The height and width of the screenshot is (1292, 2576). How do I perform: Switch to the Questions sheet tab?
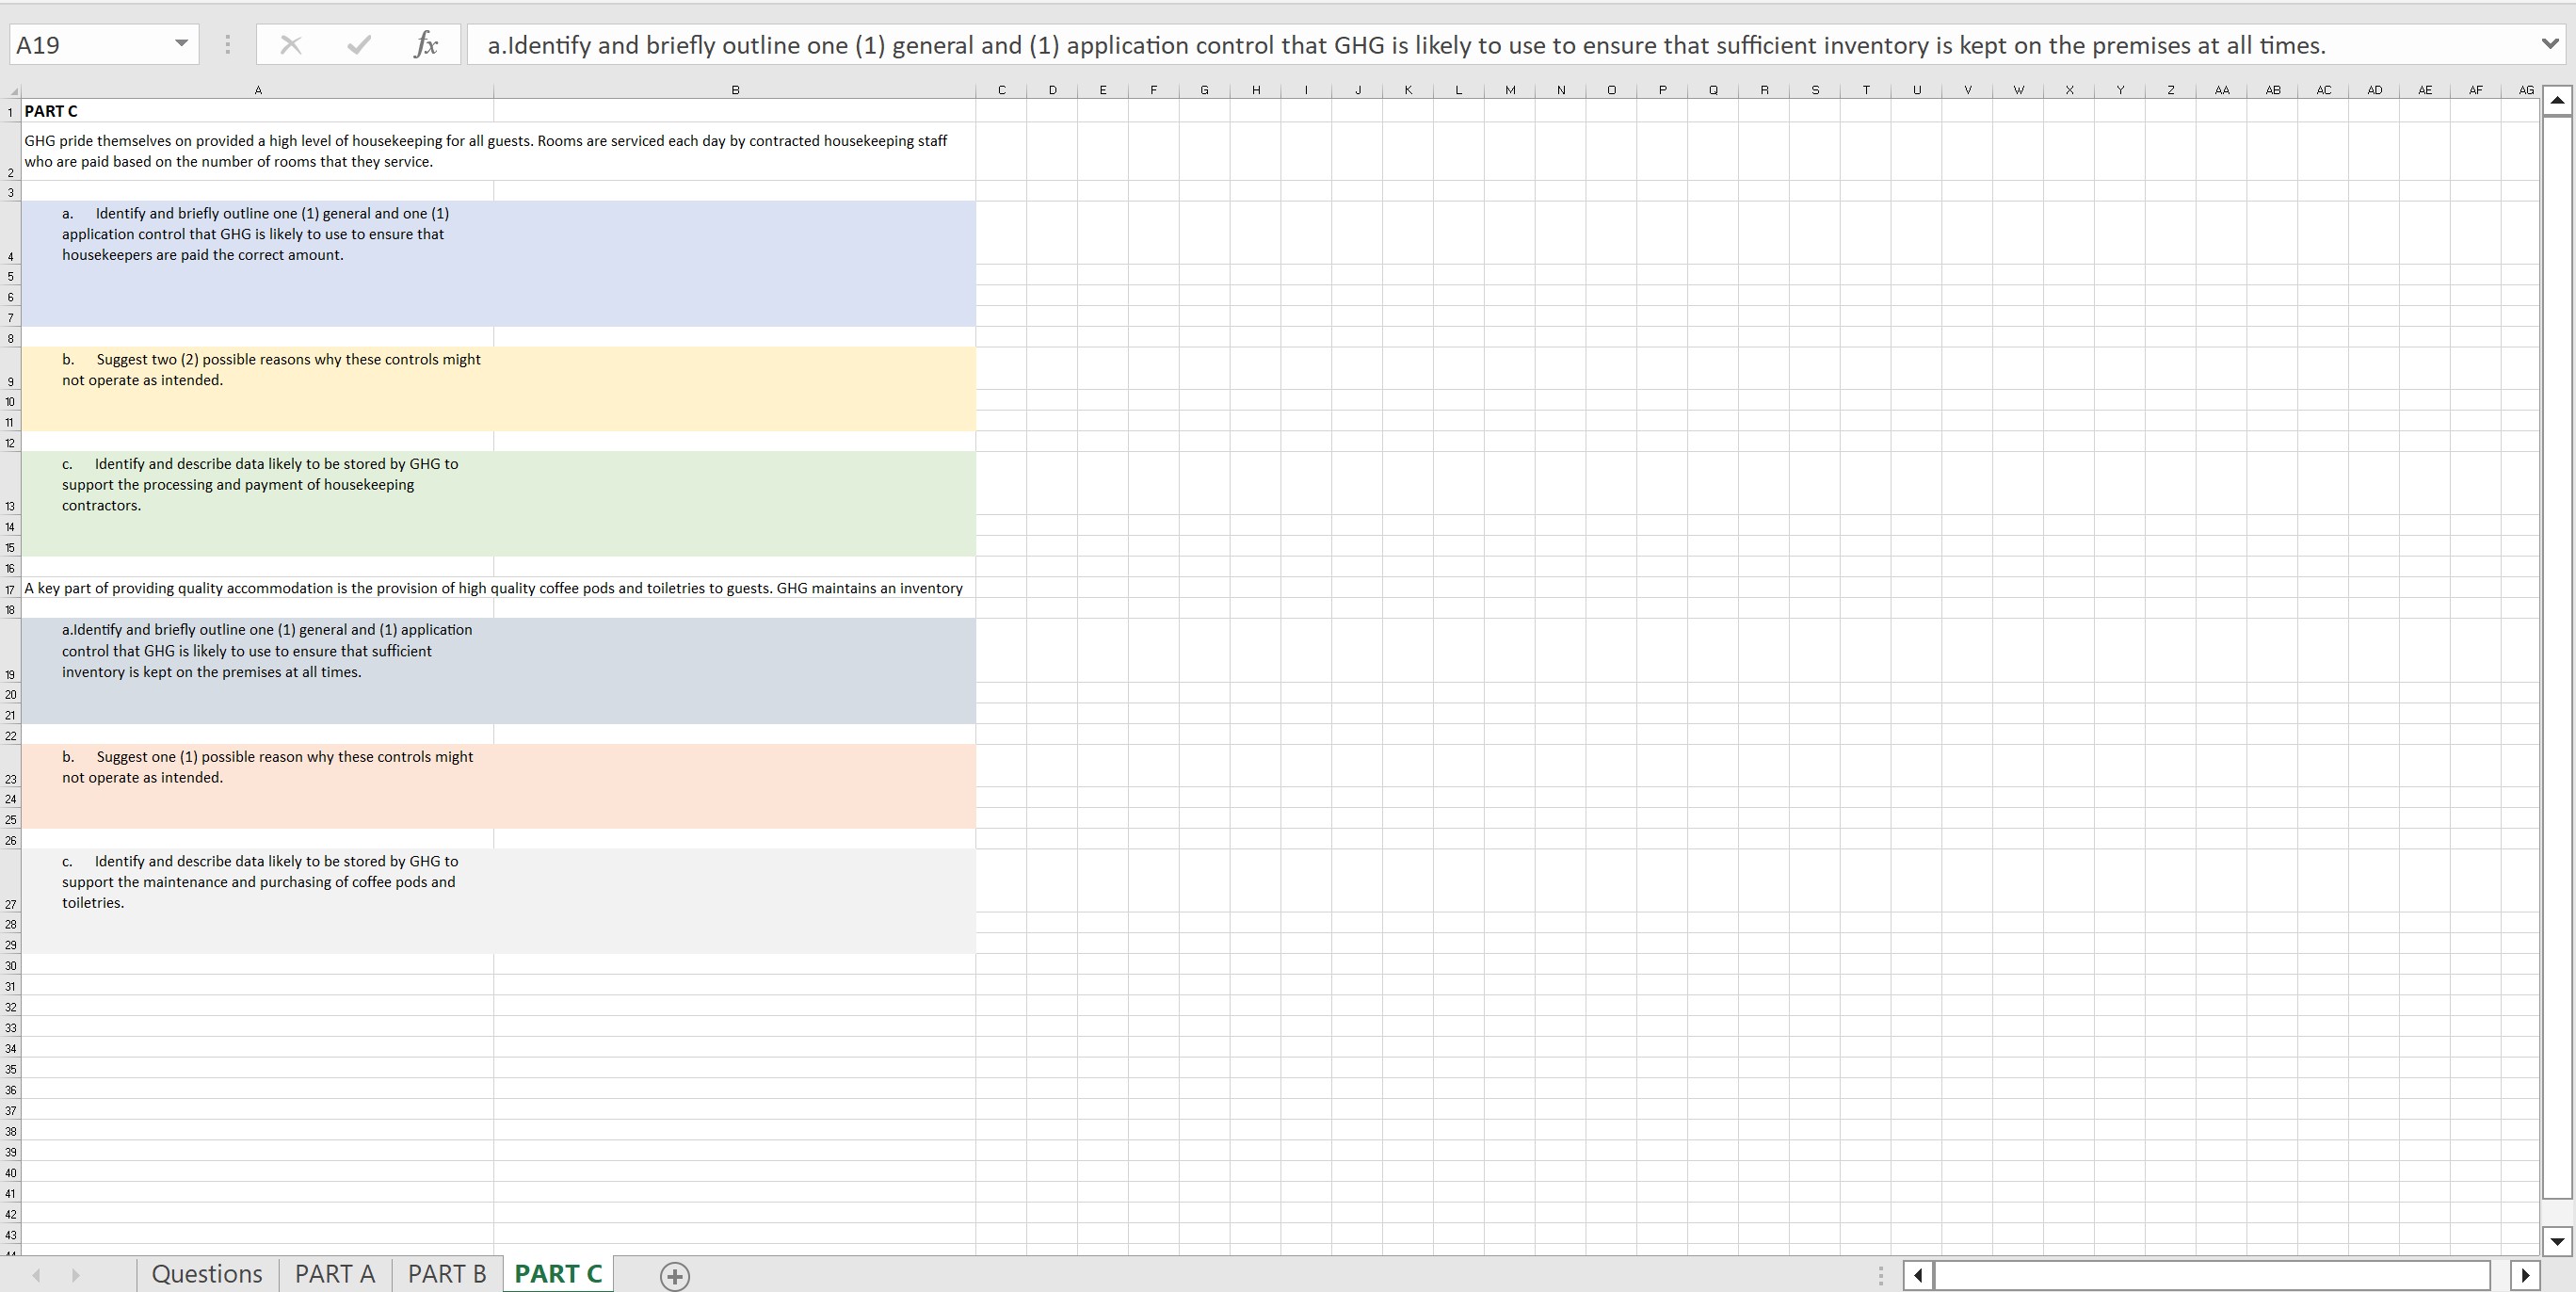(x=207, y=1274)
